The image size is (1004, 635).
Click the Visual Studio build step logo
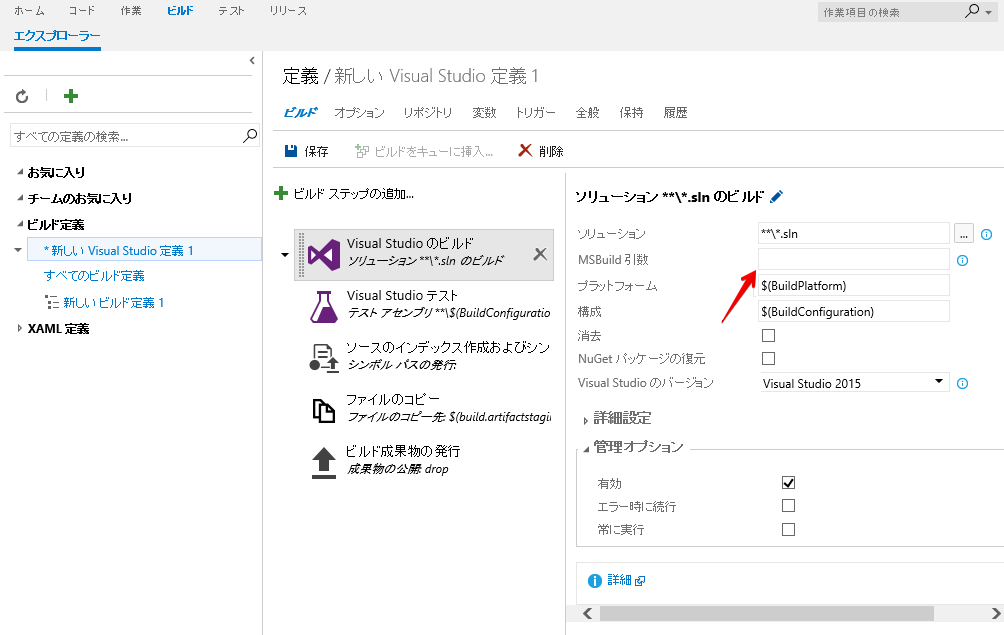pyautogui.click(x=323, y=255)
